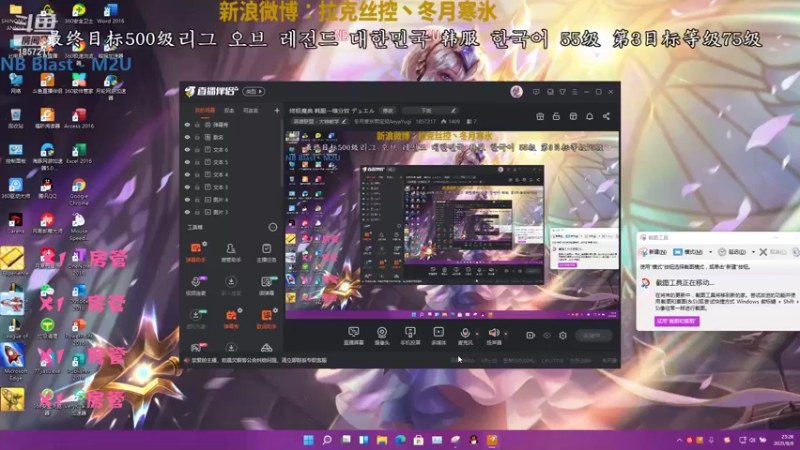This screenshot has height=450, width=800.
Task: Open the microphone device dropdown arrow
Action: click(x=477, y=334)
